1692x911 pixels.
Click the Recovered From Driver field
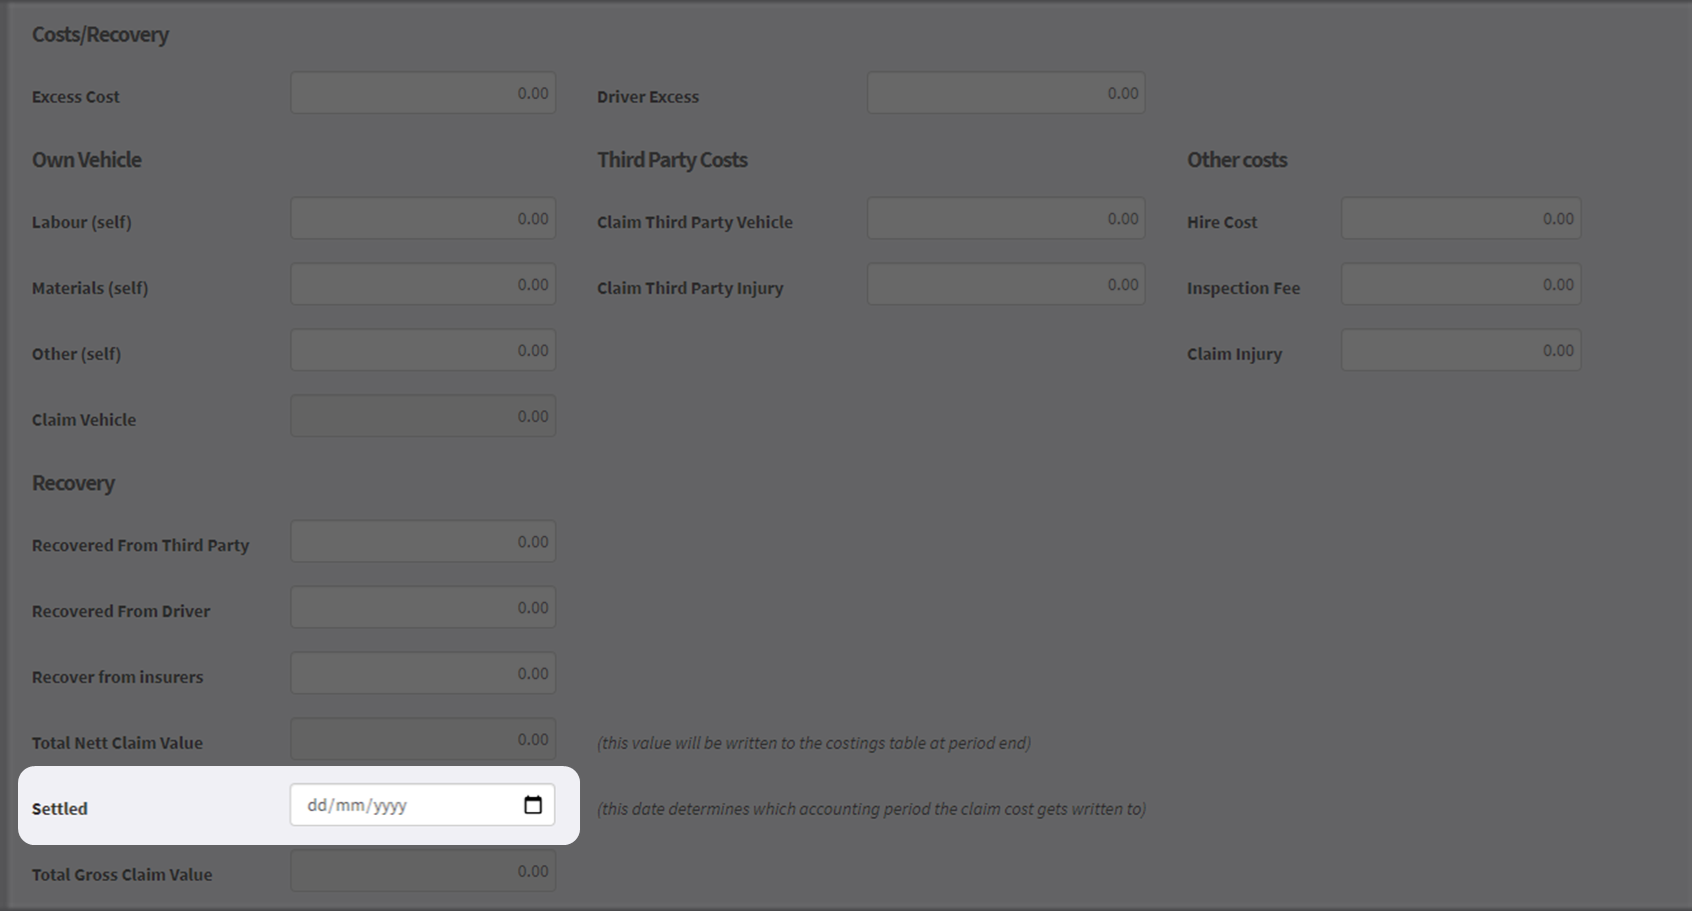(x=423, y=607)
